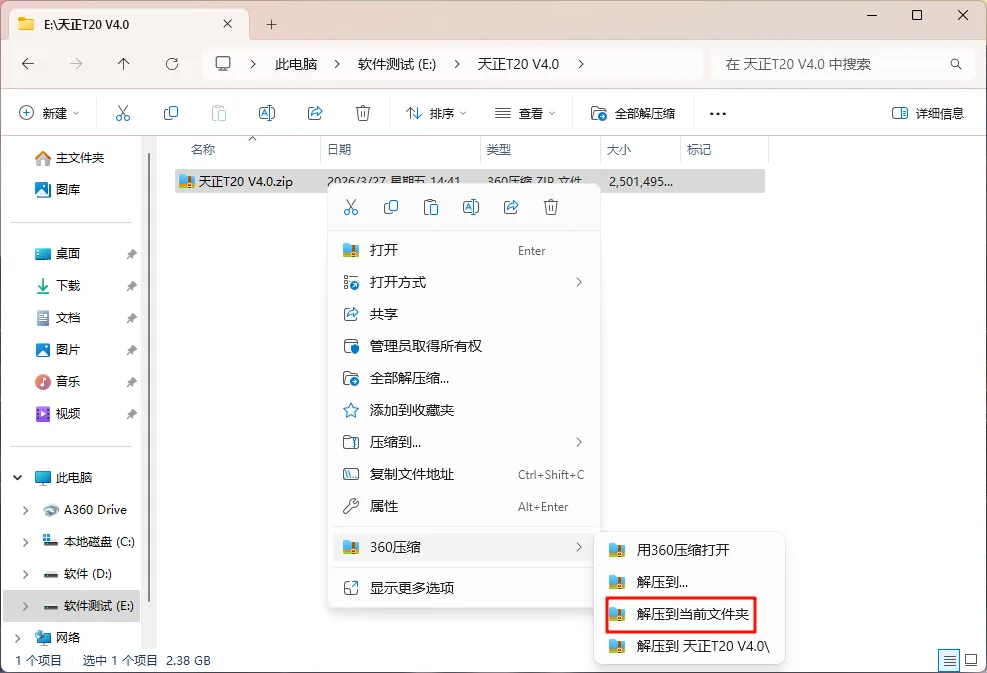Expand the chevron after 天正T20 V4.0 breadcrumb
This screenshot has width=987, height=673.
click(x=580, y=64)
